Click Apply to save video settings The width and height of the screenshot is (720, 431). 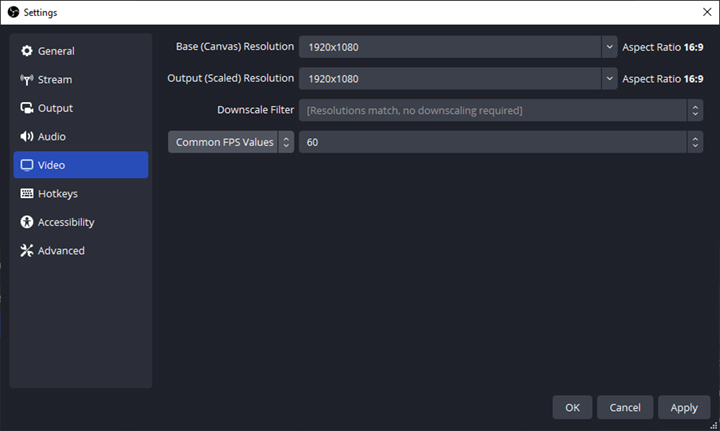pos(684,407)
